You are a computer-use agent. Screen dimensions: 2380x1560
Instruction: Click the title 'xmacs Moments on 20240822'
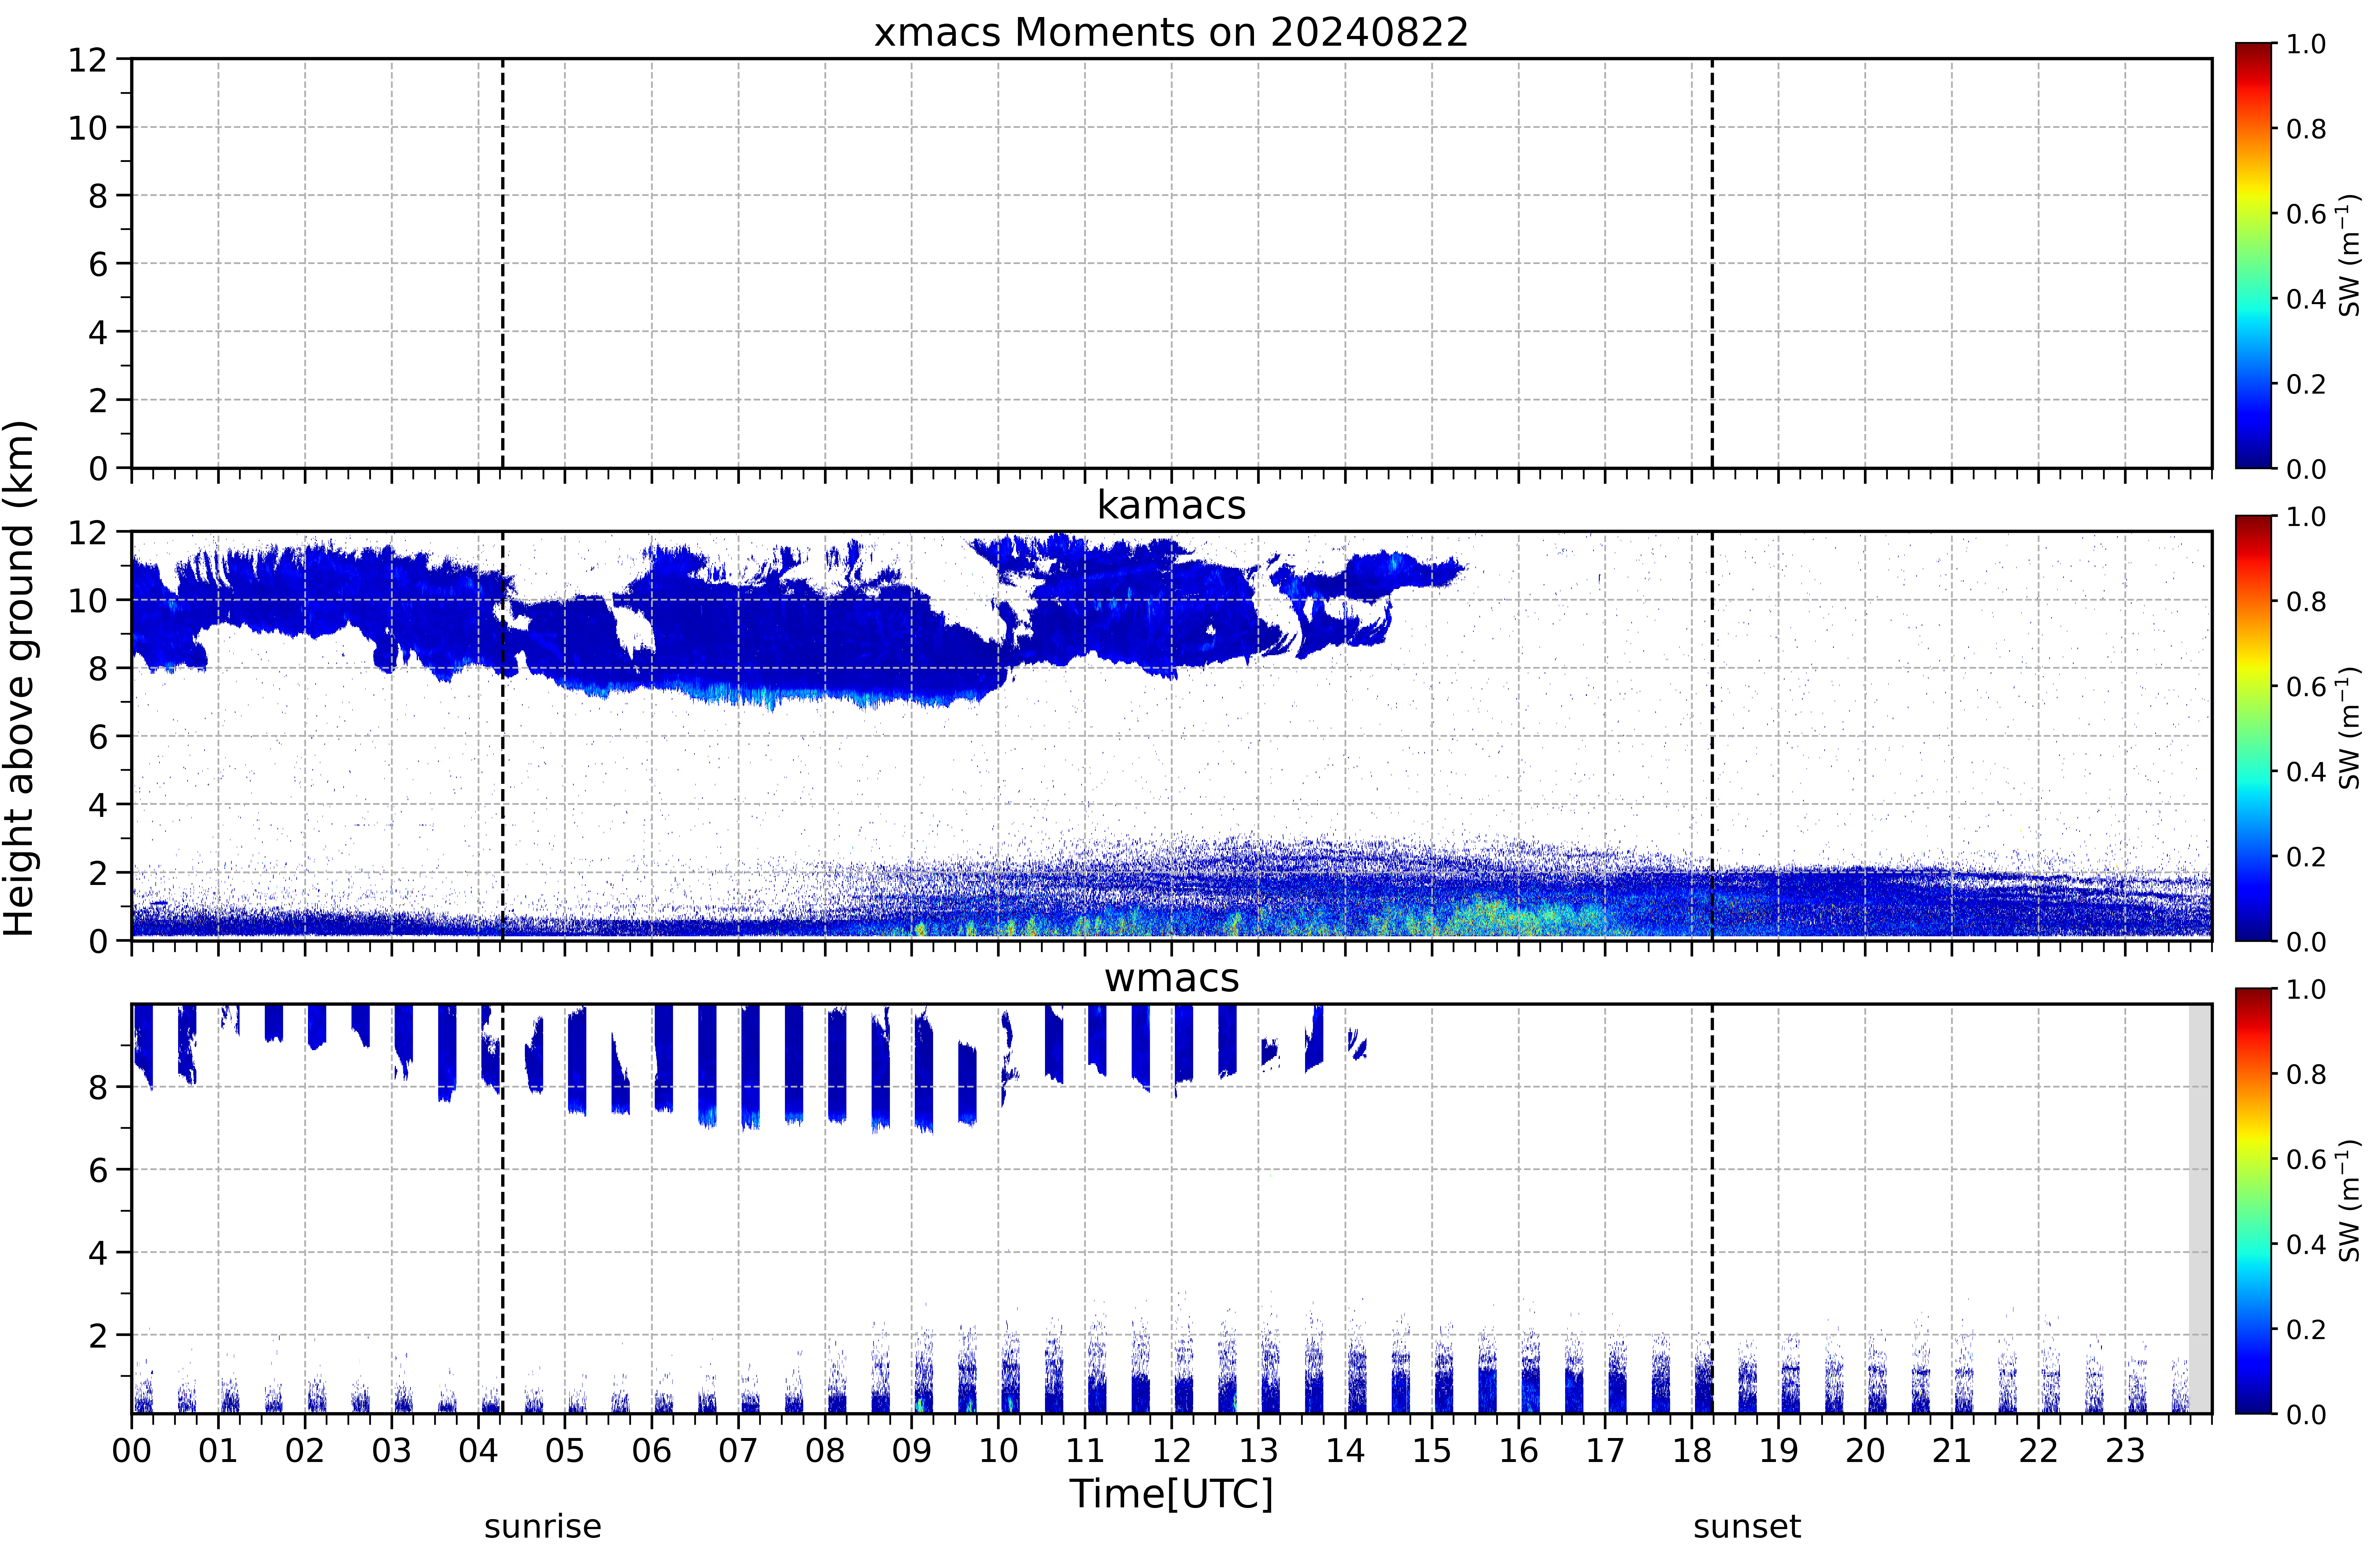pyautogui.click(x=1171, y=32)
